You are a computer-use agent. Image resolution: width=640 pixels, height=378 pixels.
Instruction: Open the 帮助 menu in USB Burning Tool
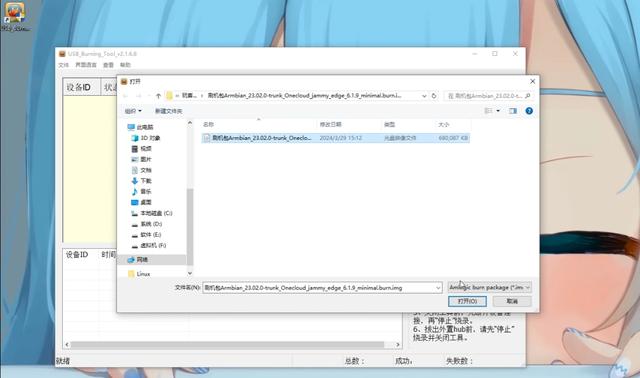[125, 65]
